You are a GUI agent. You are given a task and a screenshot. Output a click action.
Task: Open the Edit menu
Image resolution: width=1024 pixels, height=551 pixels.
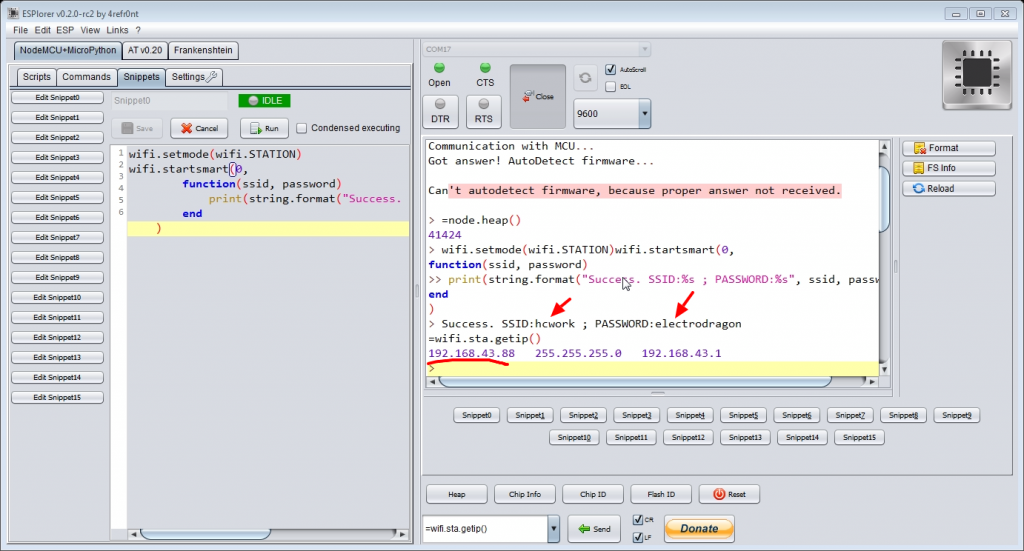(x=42, y=30)
